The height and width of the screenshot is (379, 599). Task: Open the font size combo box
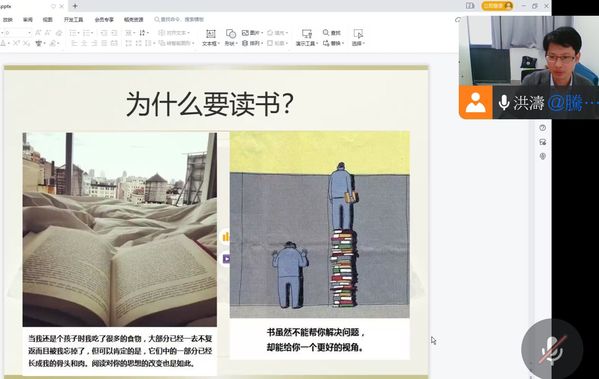(17, 33)
